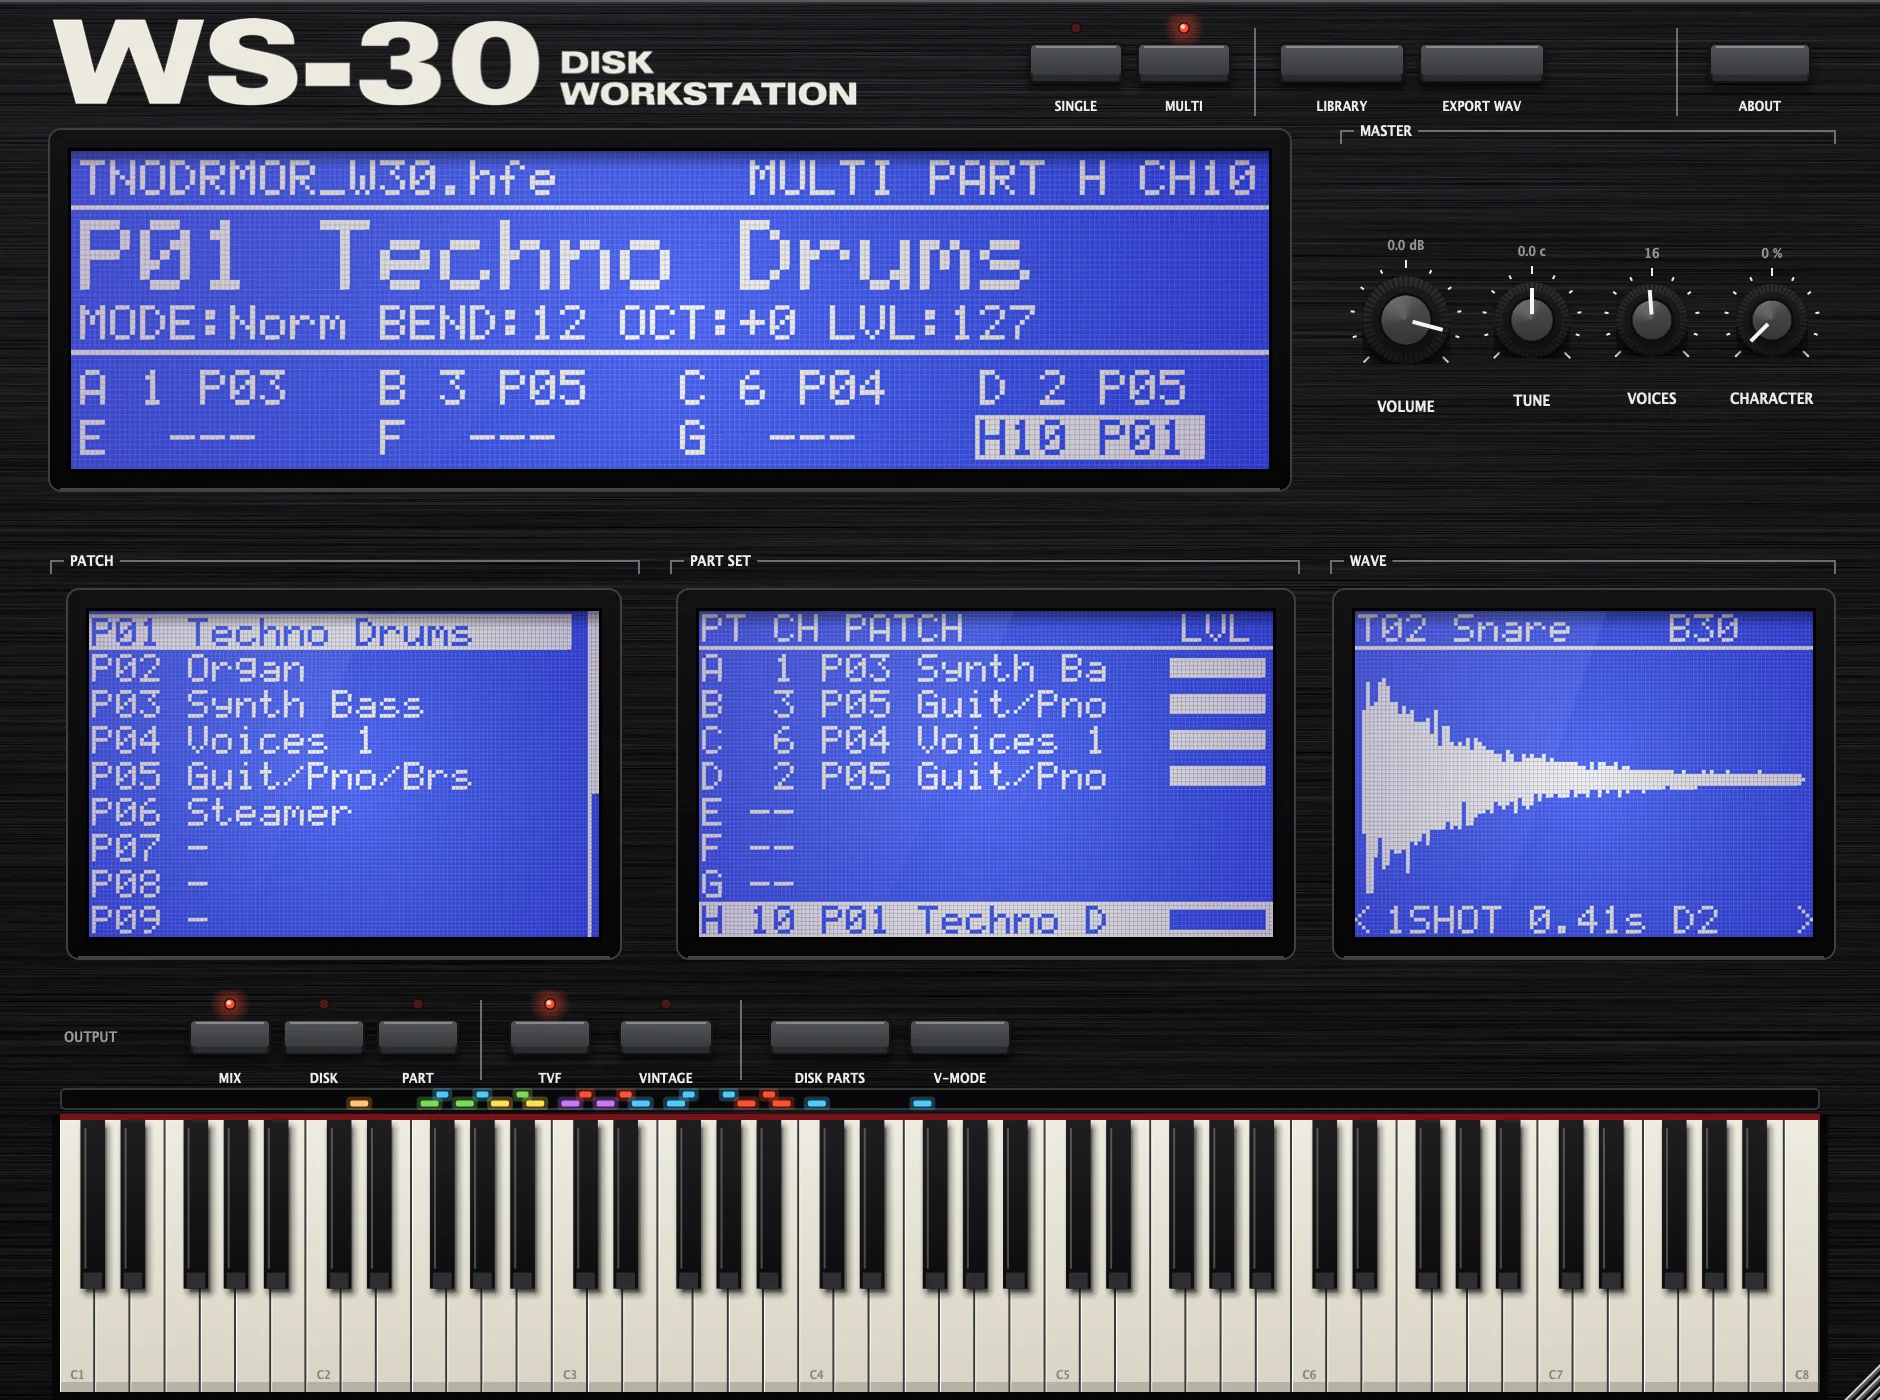Click BEND:12 parameter on main display

point(482,324)
